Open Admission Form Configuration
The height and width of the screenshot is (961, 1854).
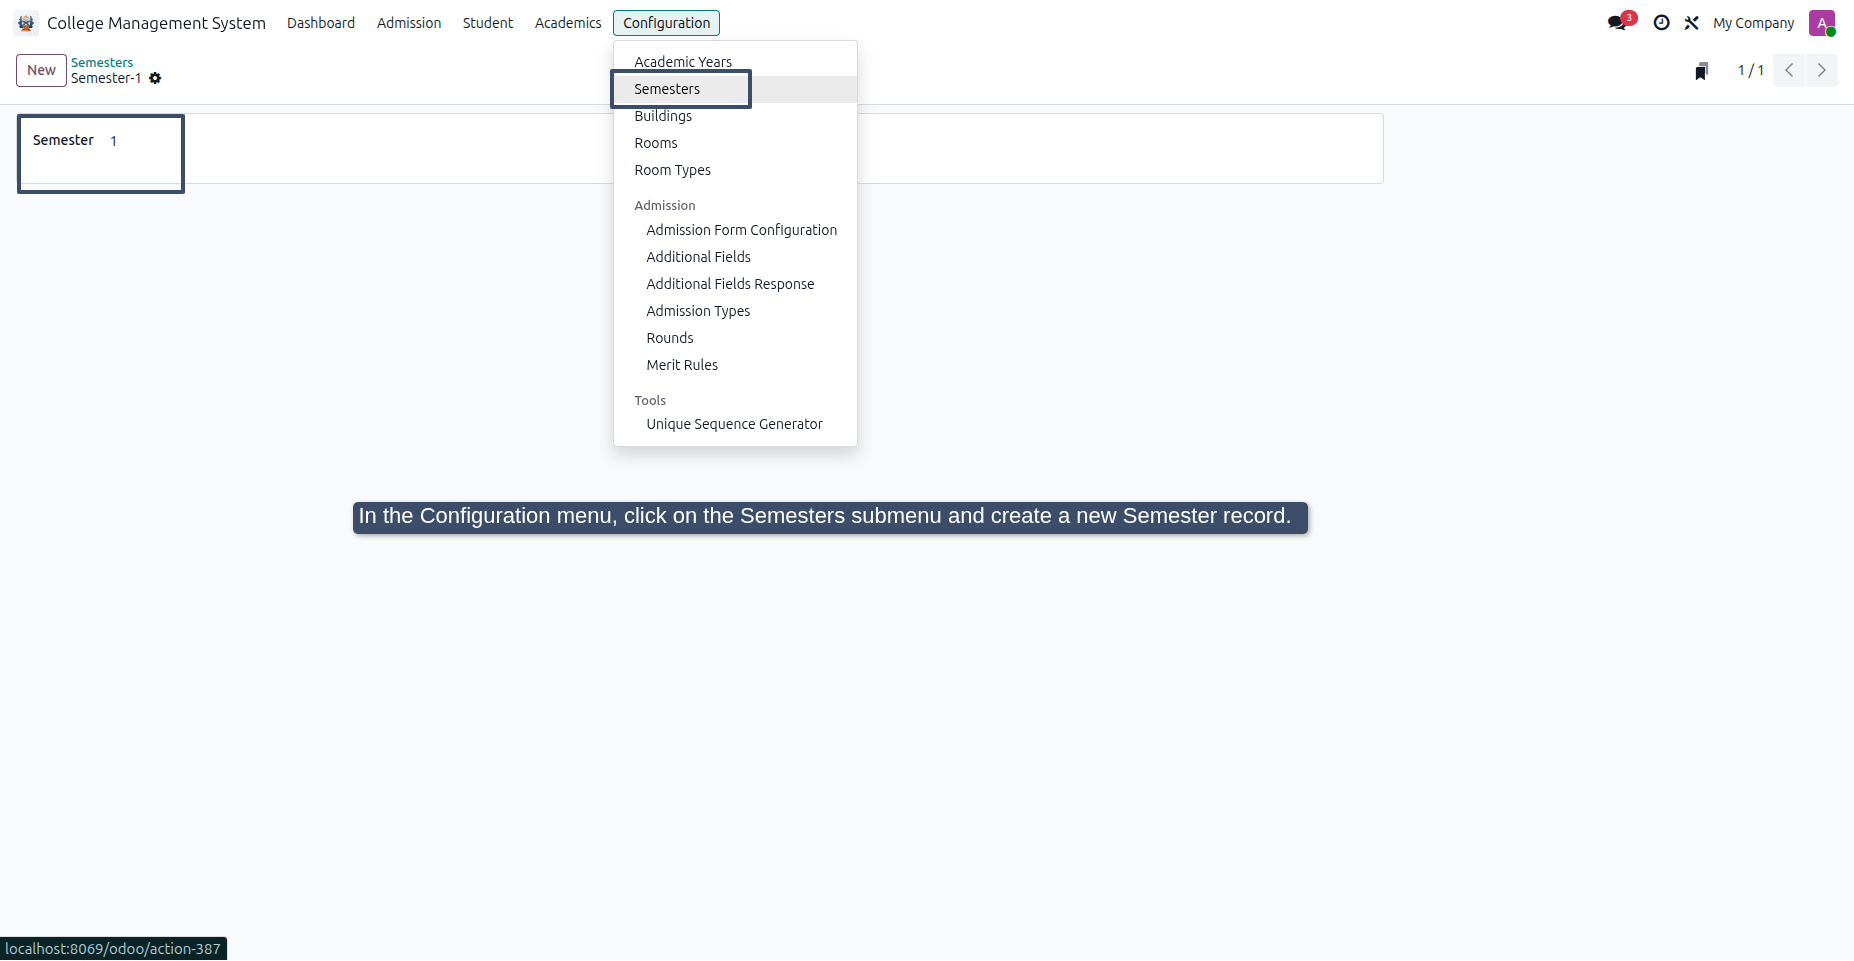pos(735,230)
